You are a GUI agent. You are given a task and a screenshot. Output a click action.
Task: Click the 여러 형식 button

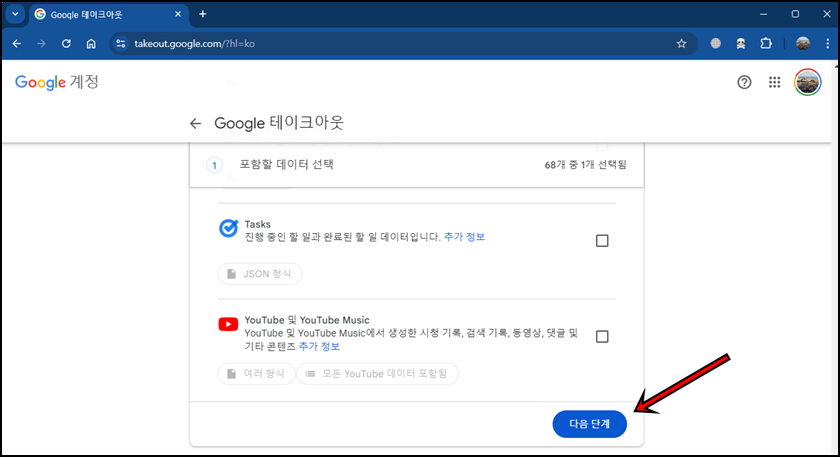(x=256, y=373)
